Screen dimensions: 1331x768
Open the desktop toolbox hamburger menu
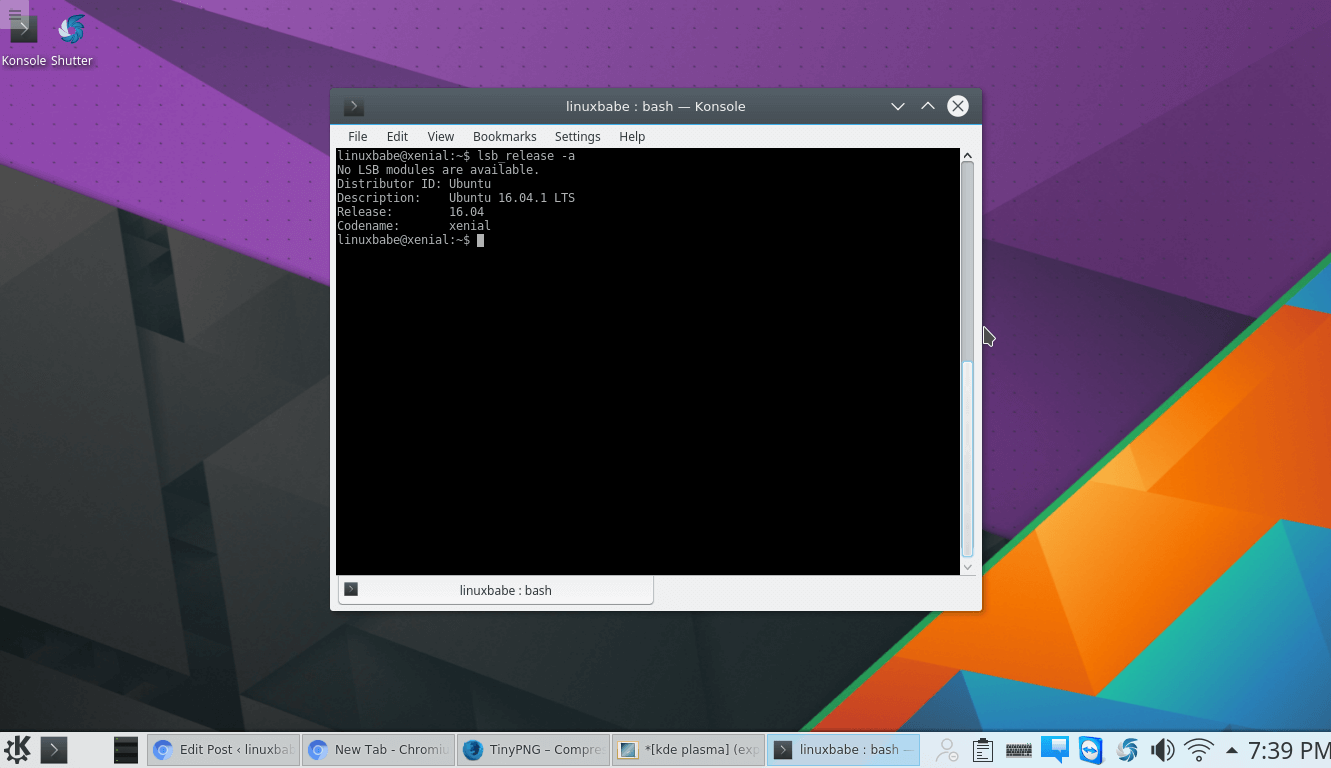coord(14,14)
